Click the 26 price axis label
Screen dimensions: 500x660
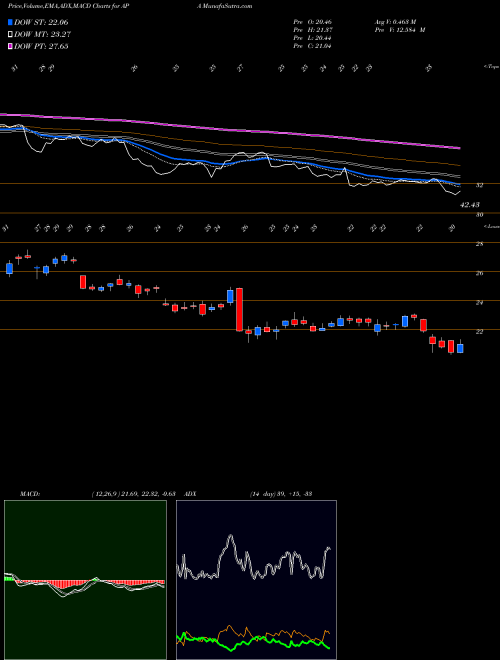coord(479,273)
